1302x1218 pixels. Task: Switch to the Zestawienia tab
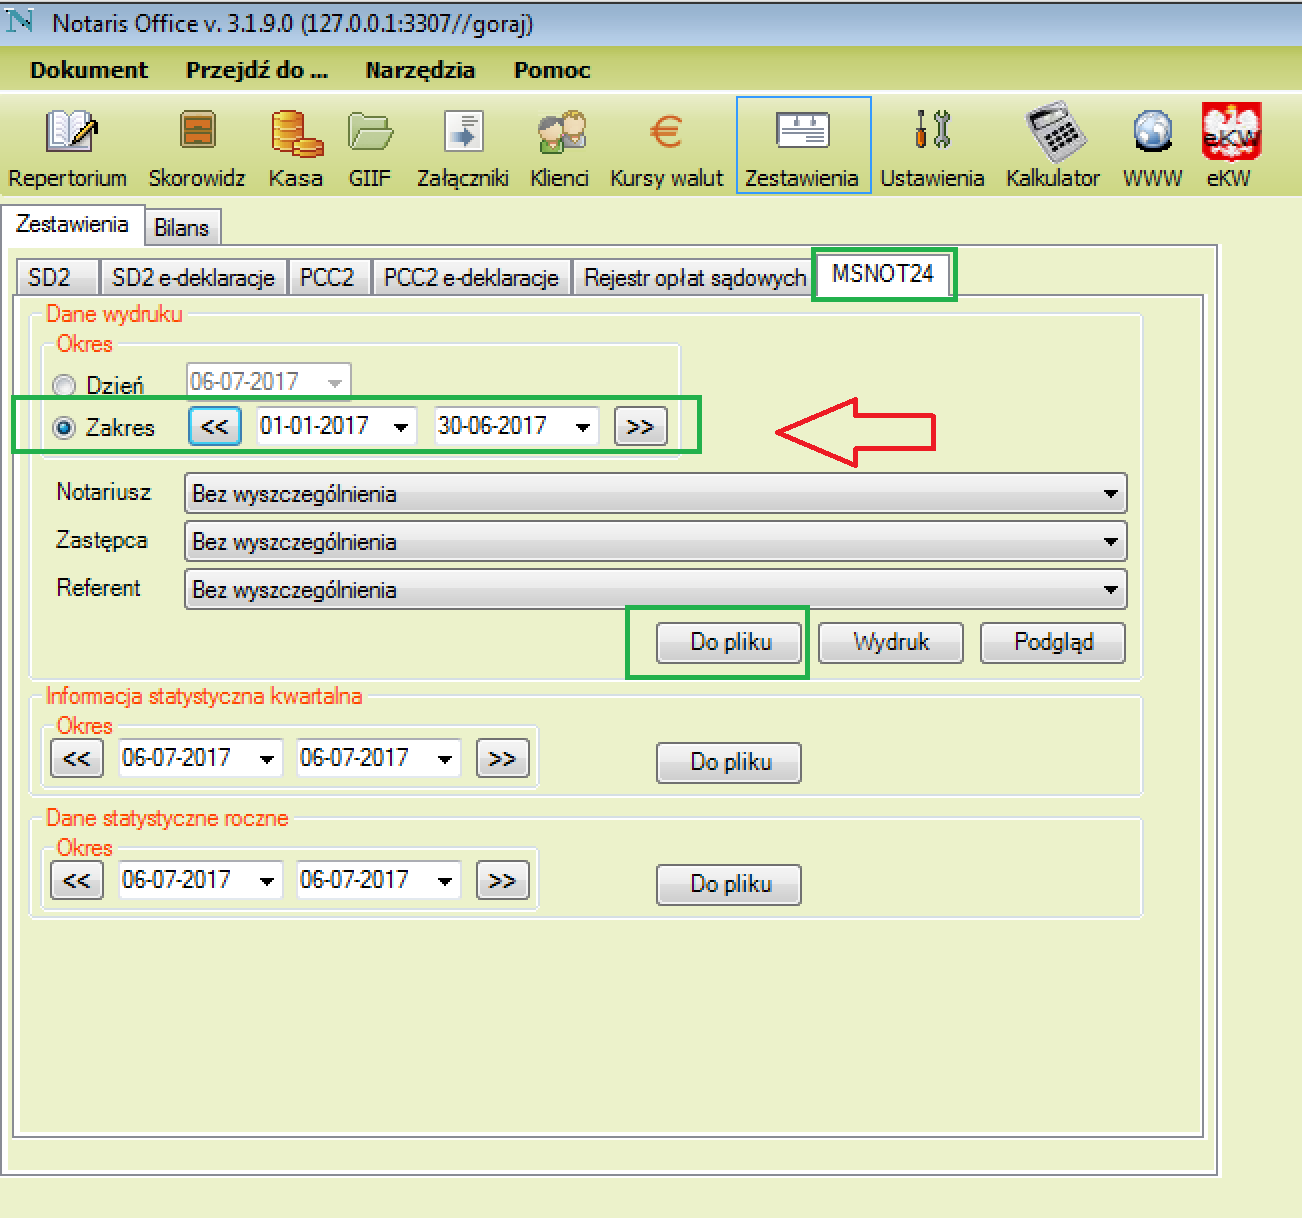(x=72, y=224)
